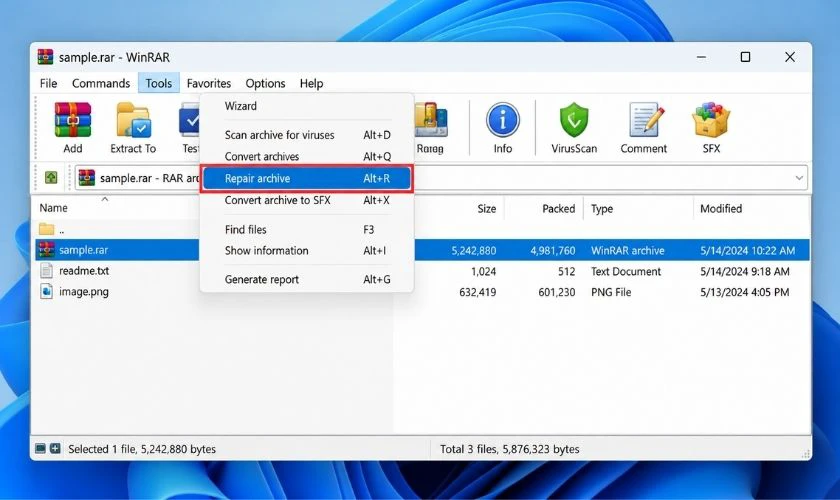Select Generate report menu entry
Image resolution: width=840 pixels, height=500 pixels.
coord(306,279)
